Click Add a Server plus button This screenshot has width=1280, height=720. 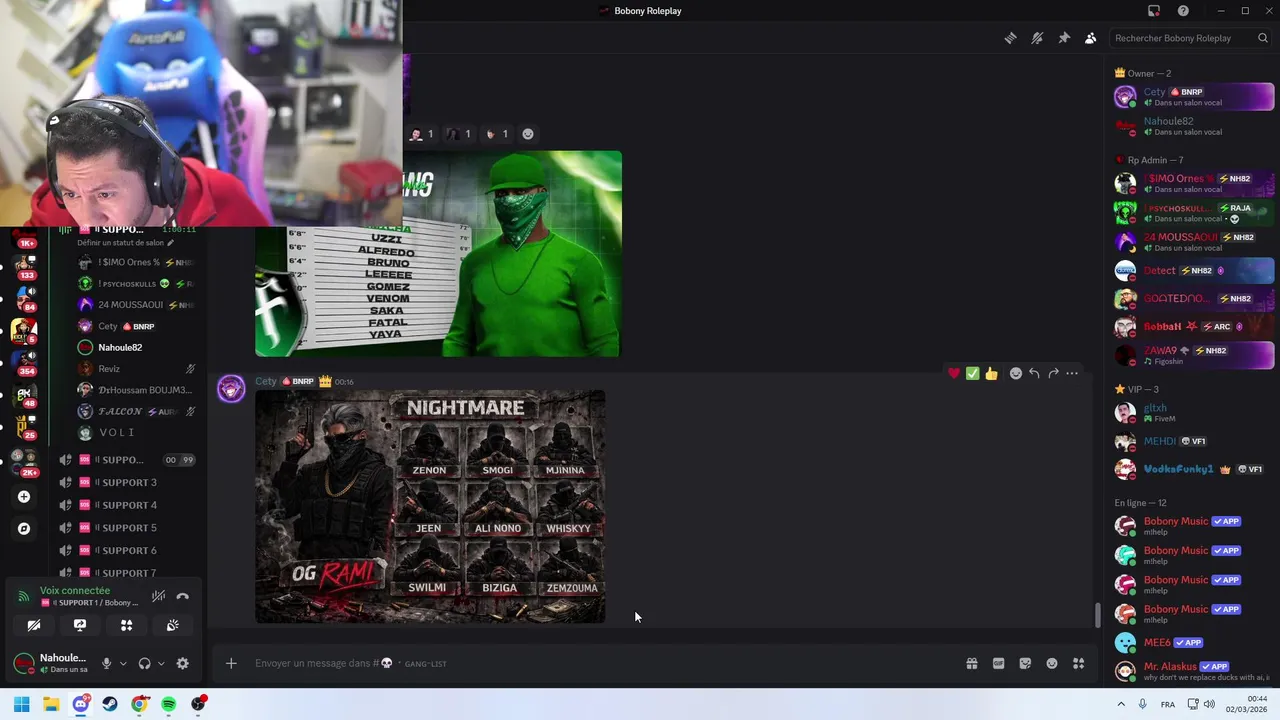pos(24,497)
